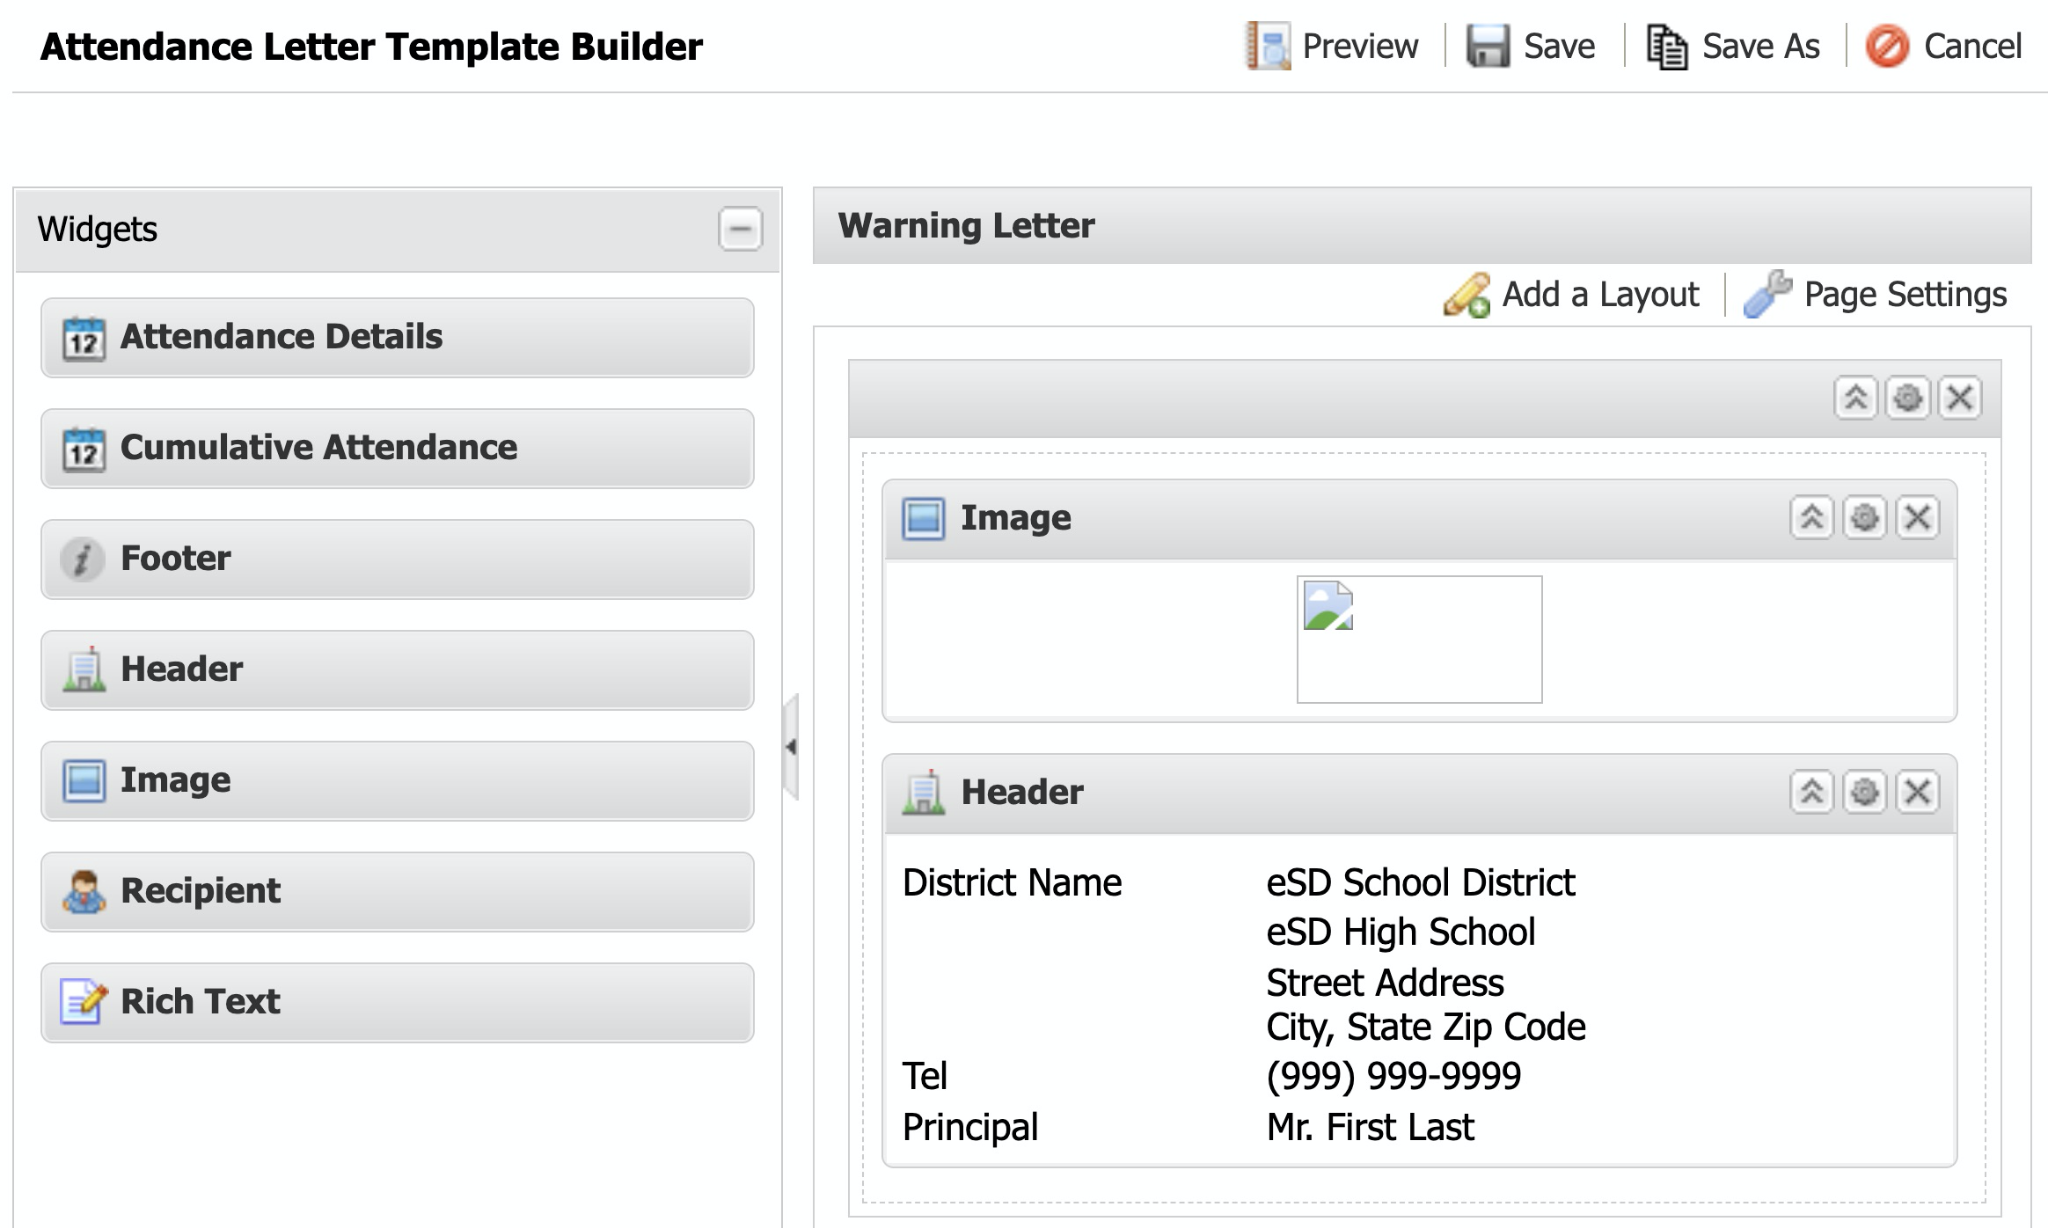The width and height of the screenshot is (2048, 1228).
Task: Click the Preview icon in top toolbar
Action: point(1268,46)
